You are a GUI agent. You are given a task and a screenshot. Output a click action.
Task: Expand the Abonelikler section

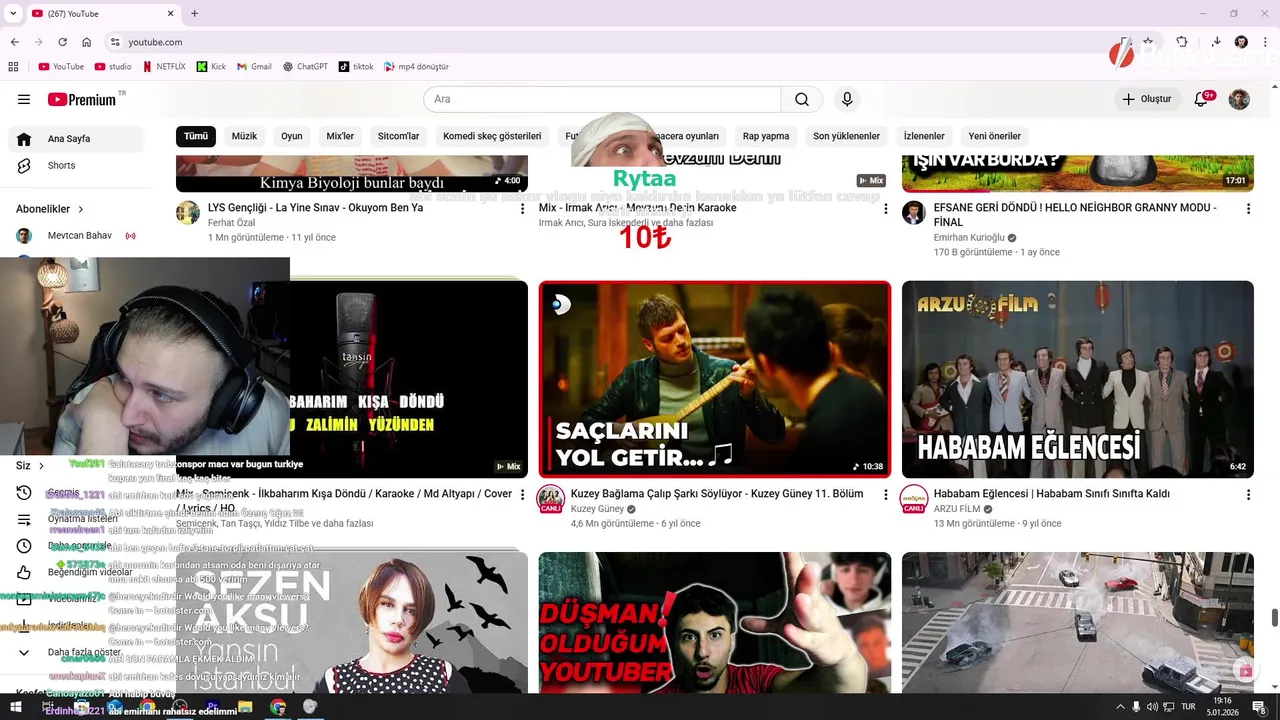point(50,209)
